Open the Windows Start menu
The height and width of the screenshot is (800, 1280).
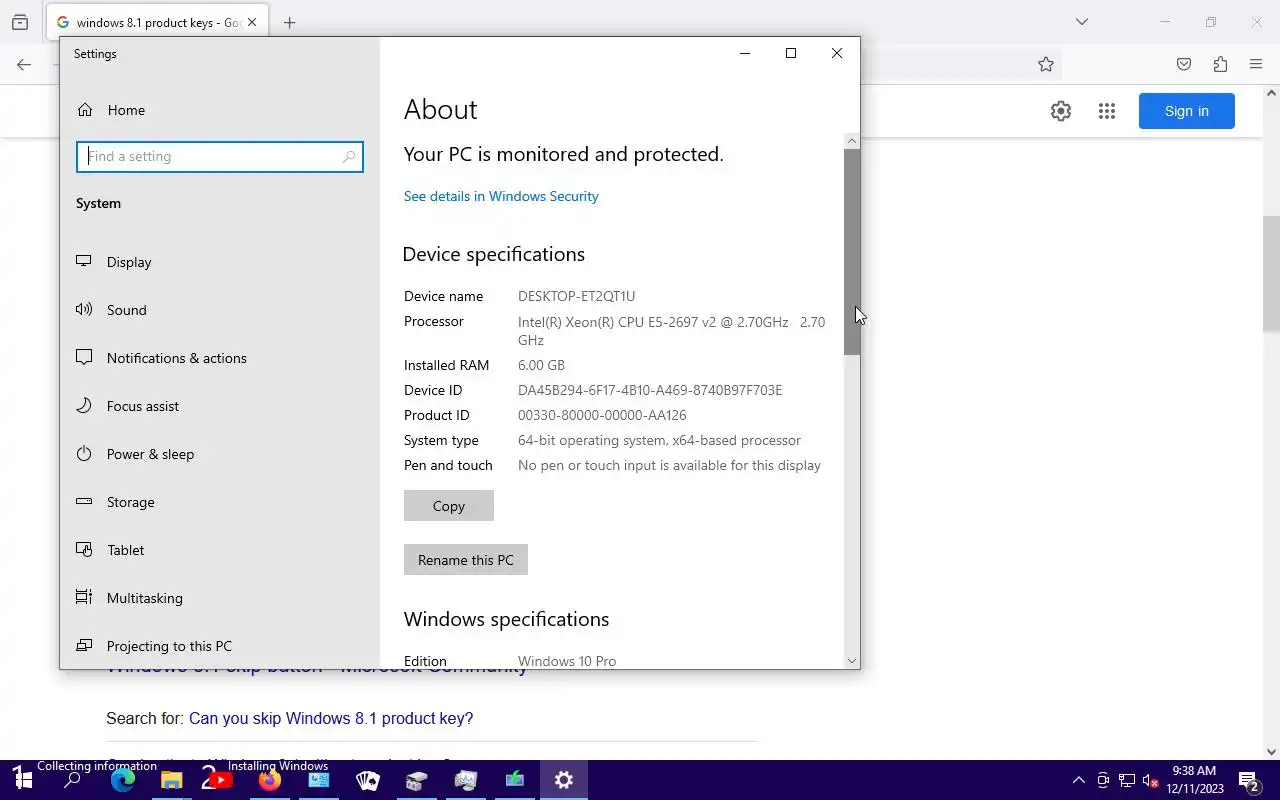coord(22,780)
